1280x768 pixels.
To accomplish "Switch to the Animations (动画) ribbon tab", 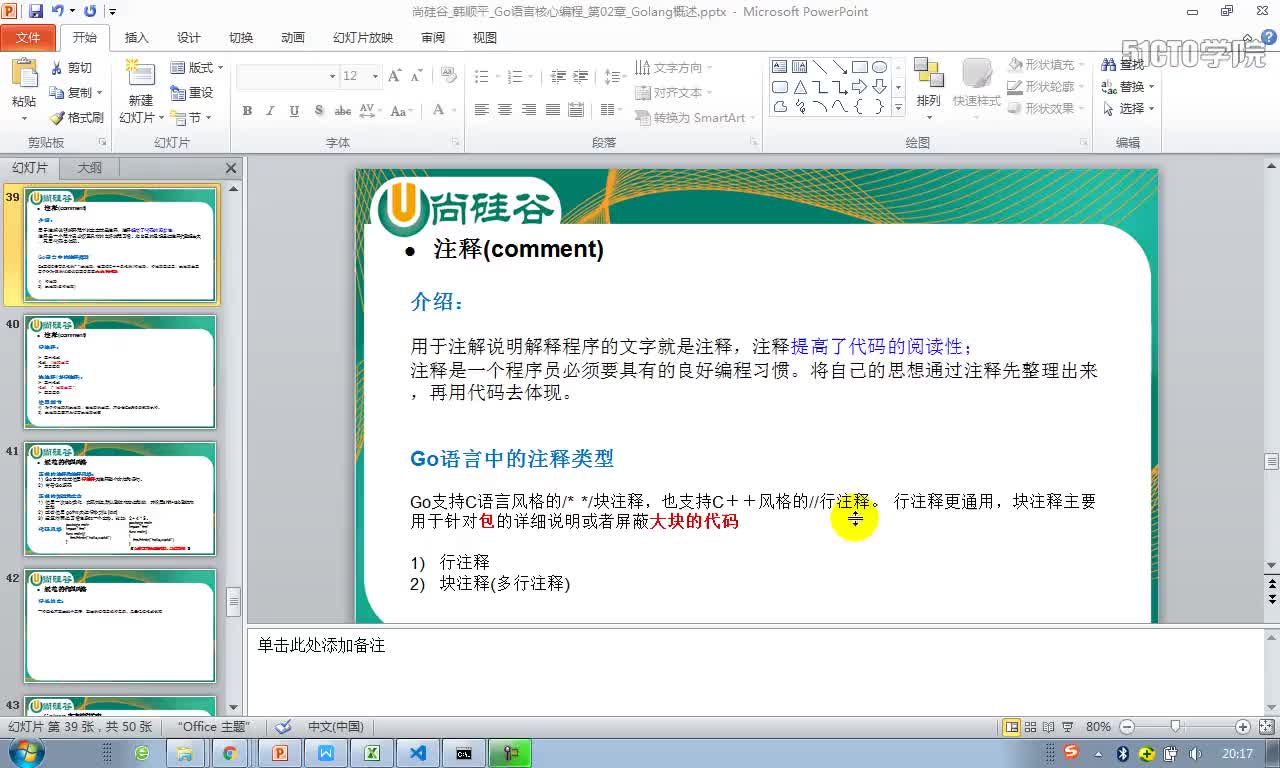I will [x=292, y=38].
